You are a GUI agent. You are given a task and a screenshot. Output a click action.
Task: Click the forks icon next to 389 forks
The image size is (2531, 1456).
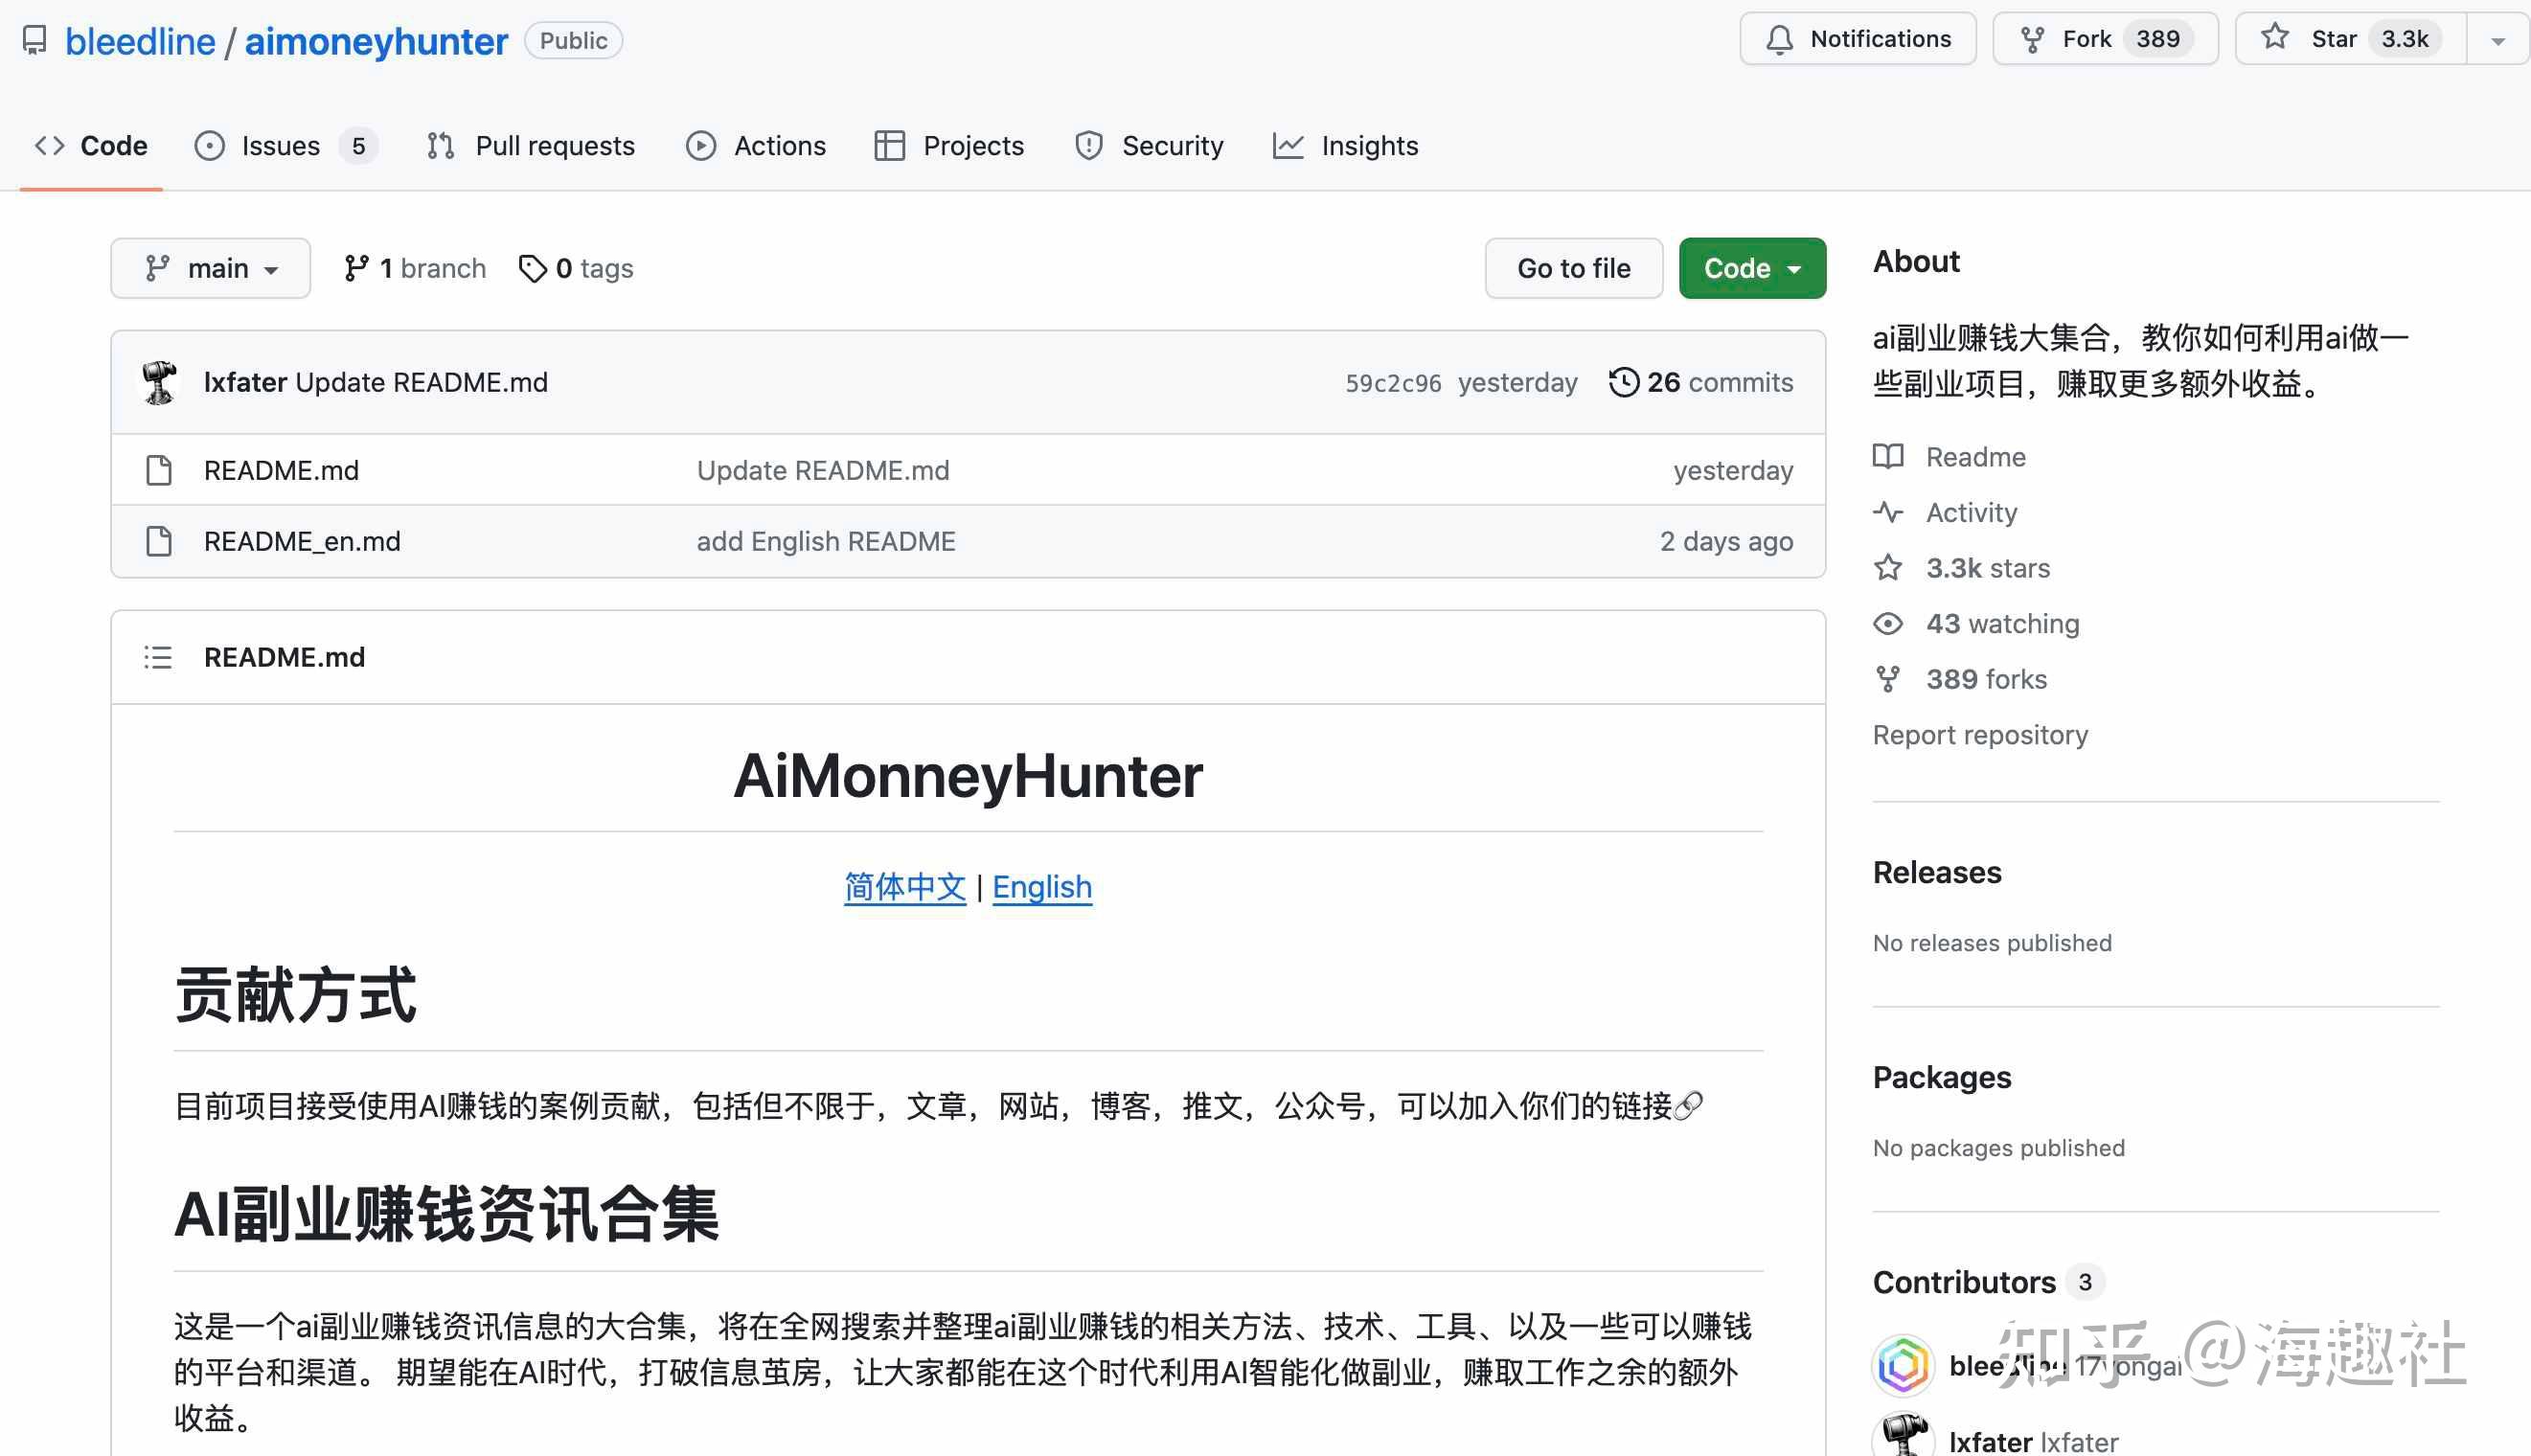(x=1888, y=678)
